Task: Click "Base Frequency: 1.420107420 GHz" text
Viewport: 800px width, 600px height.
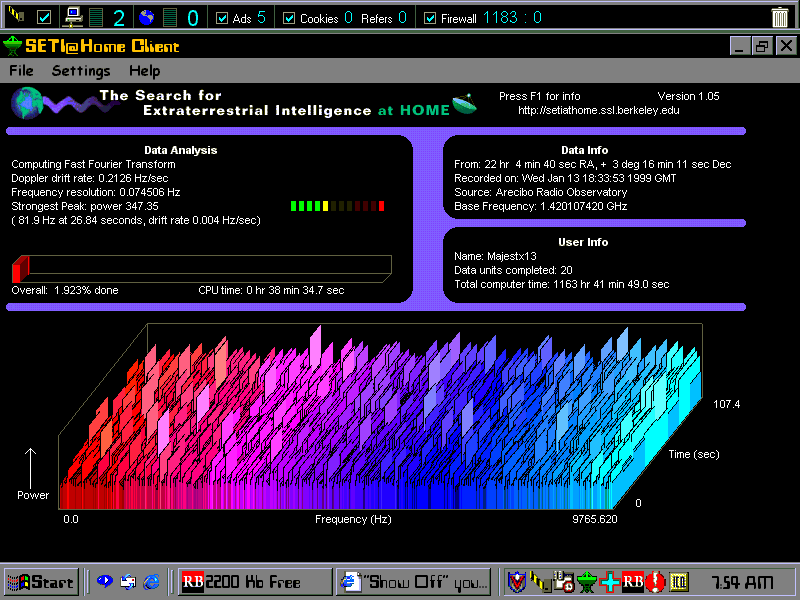Action: tap(541, 206)
